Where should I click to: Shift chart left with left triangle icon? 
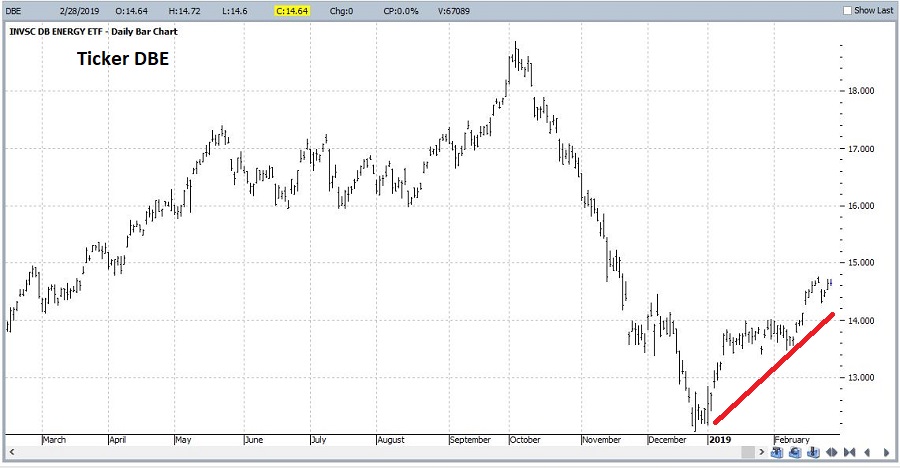click(x=867, y=452)
